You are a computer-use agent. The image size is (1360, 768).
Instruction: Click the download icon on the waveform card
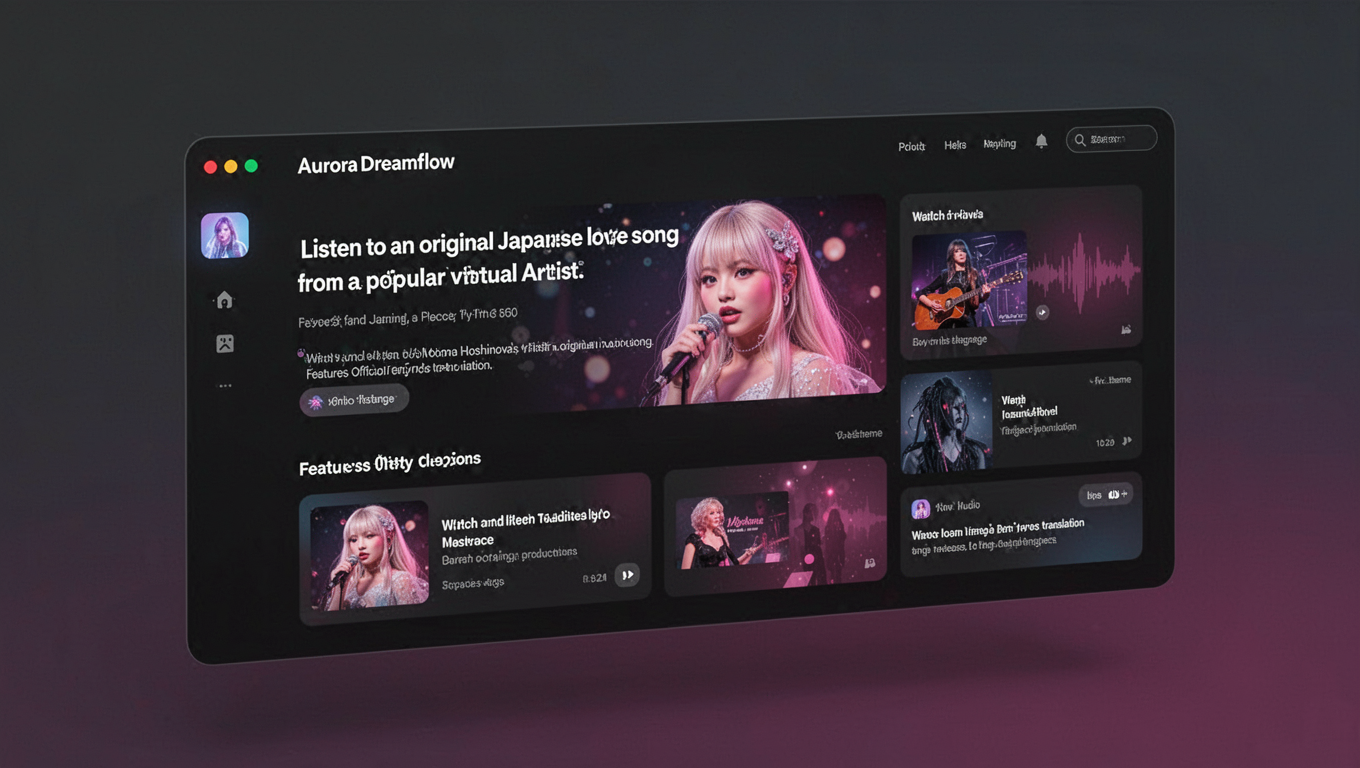tap(1127, 328)
